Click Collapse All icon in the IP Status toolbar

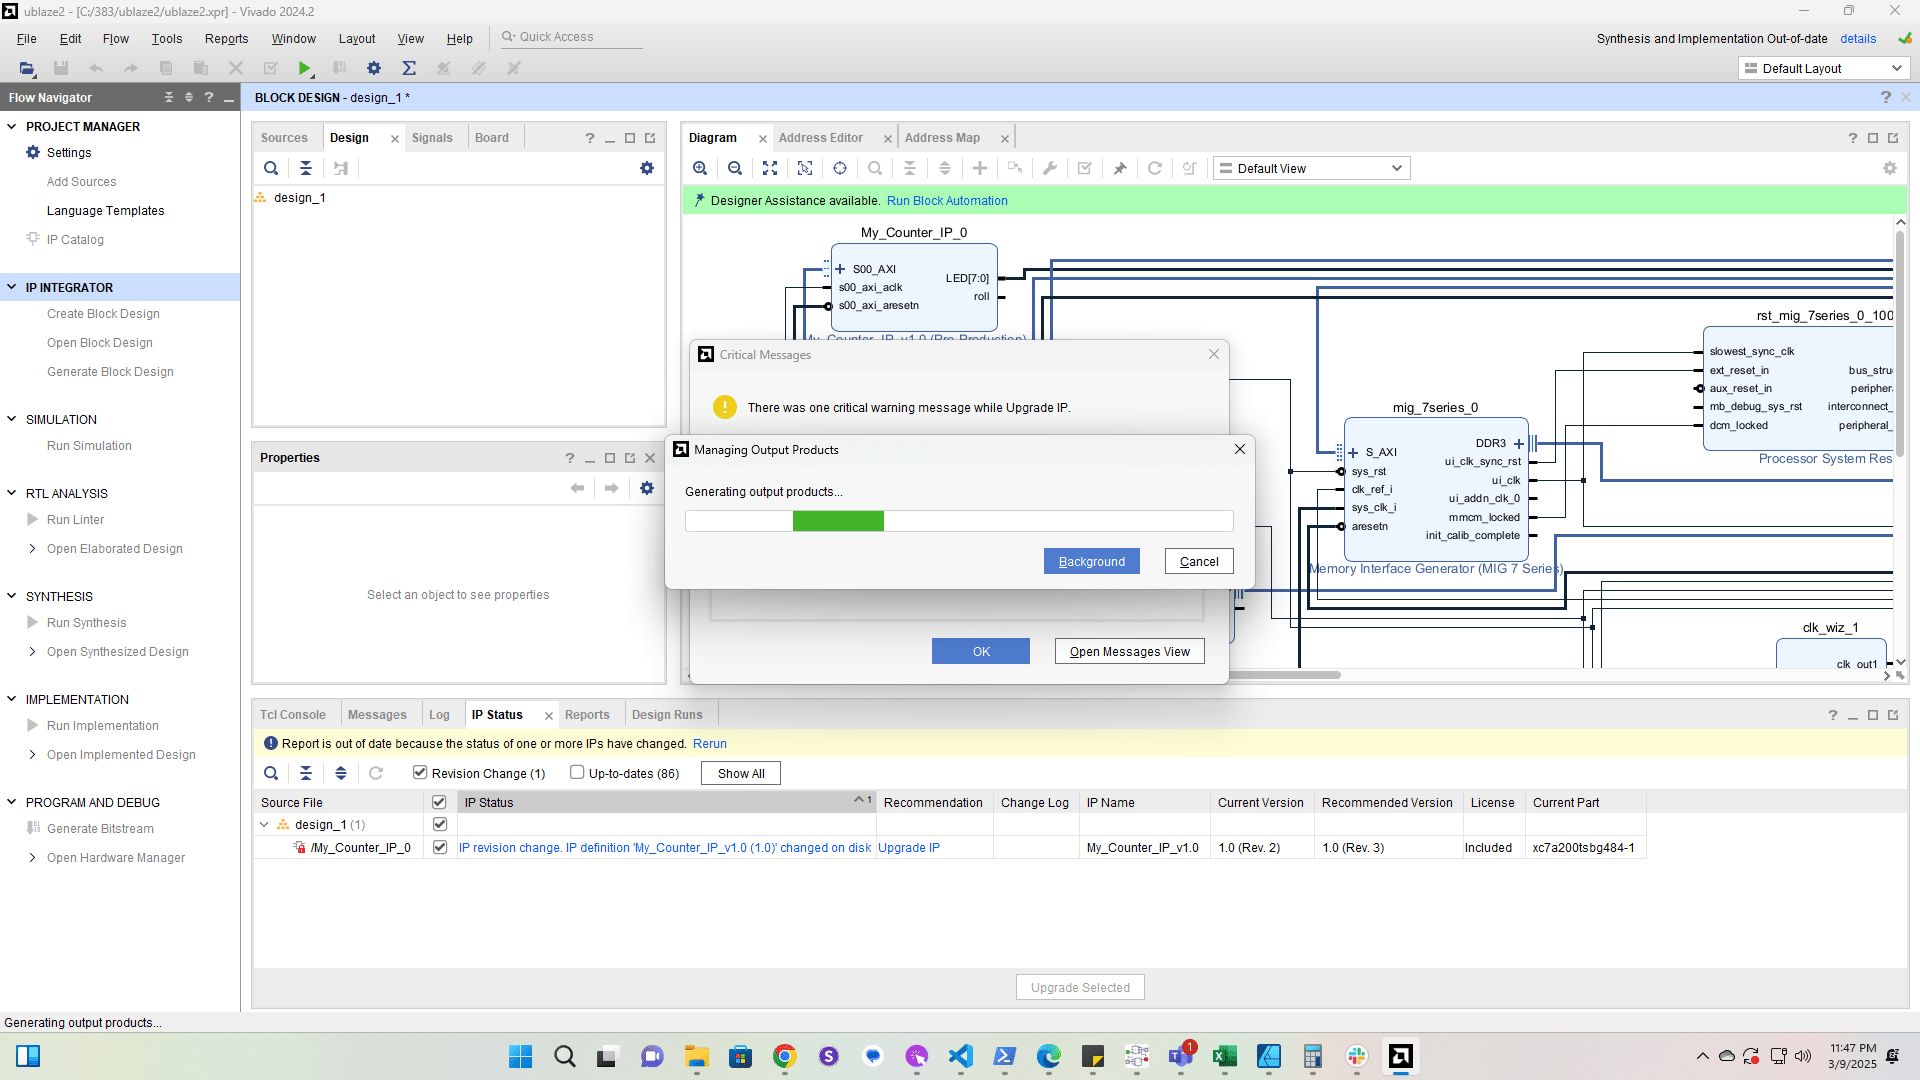click(306, 773)
